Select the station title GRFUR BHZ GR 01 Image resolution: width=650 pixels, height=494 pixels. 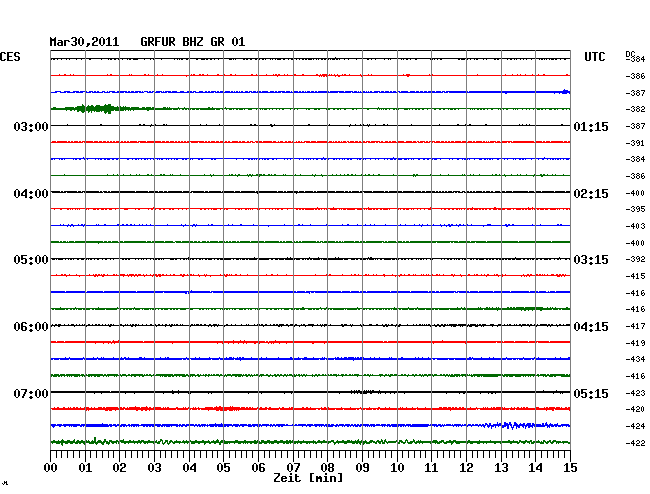(x=193, y=42)
